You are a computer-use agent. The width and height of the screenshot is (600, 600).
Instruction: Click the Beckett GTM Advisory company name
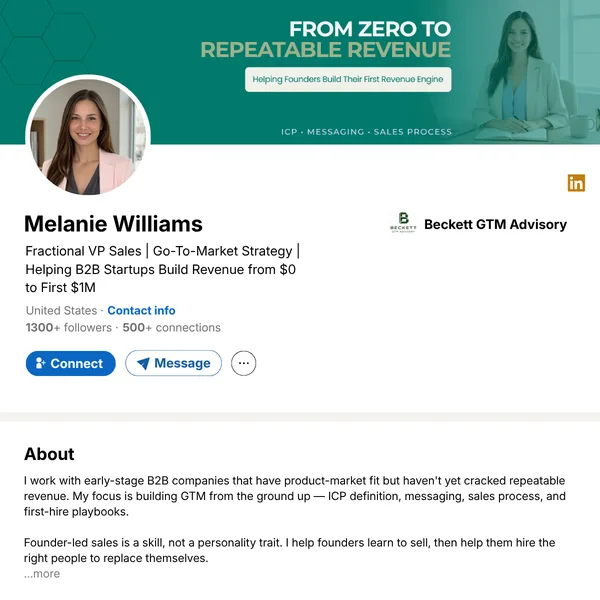495,224
